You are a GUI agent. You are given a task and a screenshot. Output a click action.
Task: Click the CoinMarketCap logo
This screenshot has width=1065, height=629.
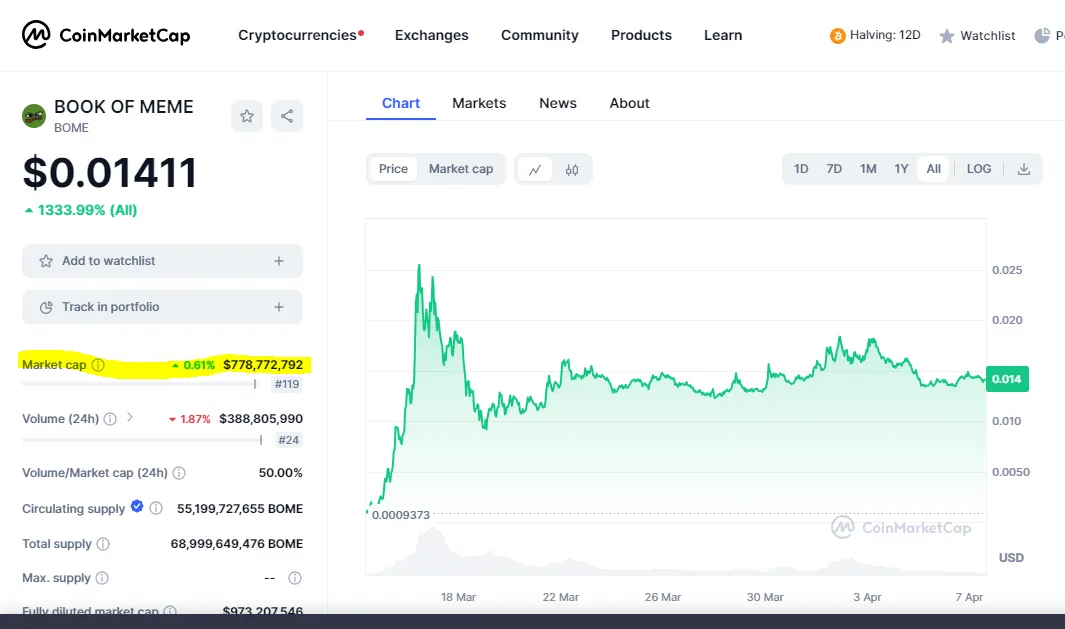click(106, 35)
